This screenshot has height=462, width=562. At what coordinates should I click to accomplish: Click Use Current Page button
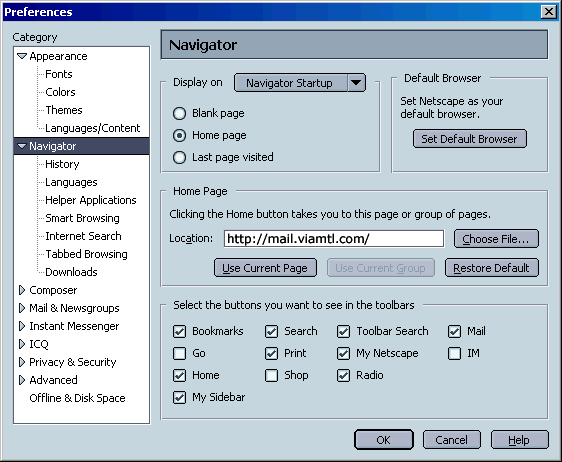point(265,268)
